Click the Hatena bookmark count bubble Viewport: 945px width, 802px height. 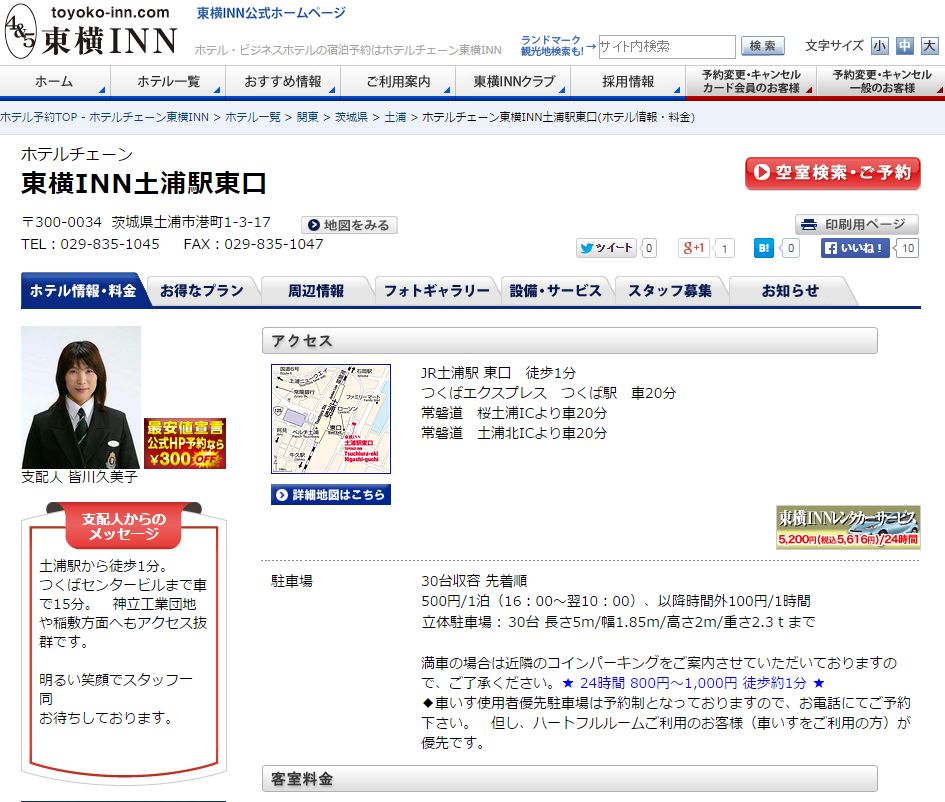(791, 248)
